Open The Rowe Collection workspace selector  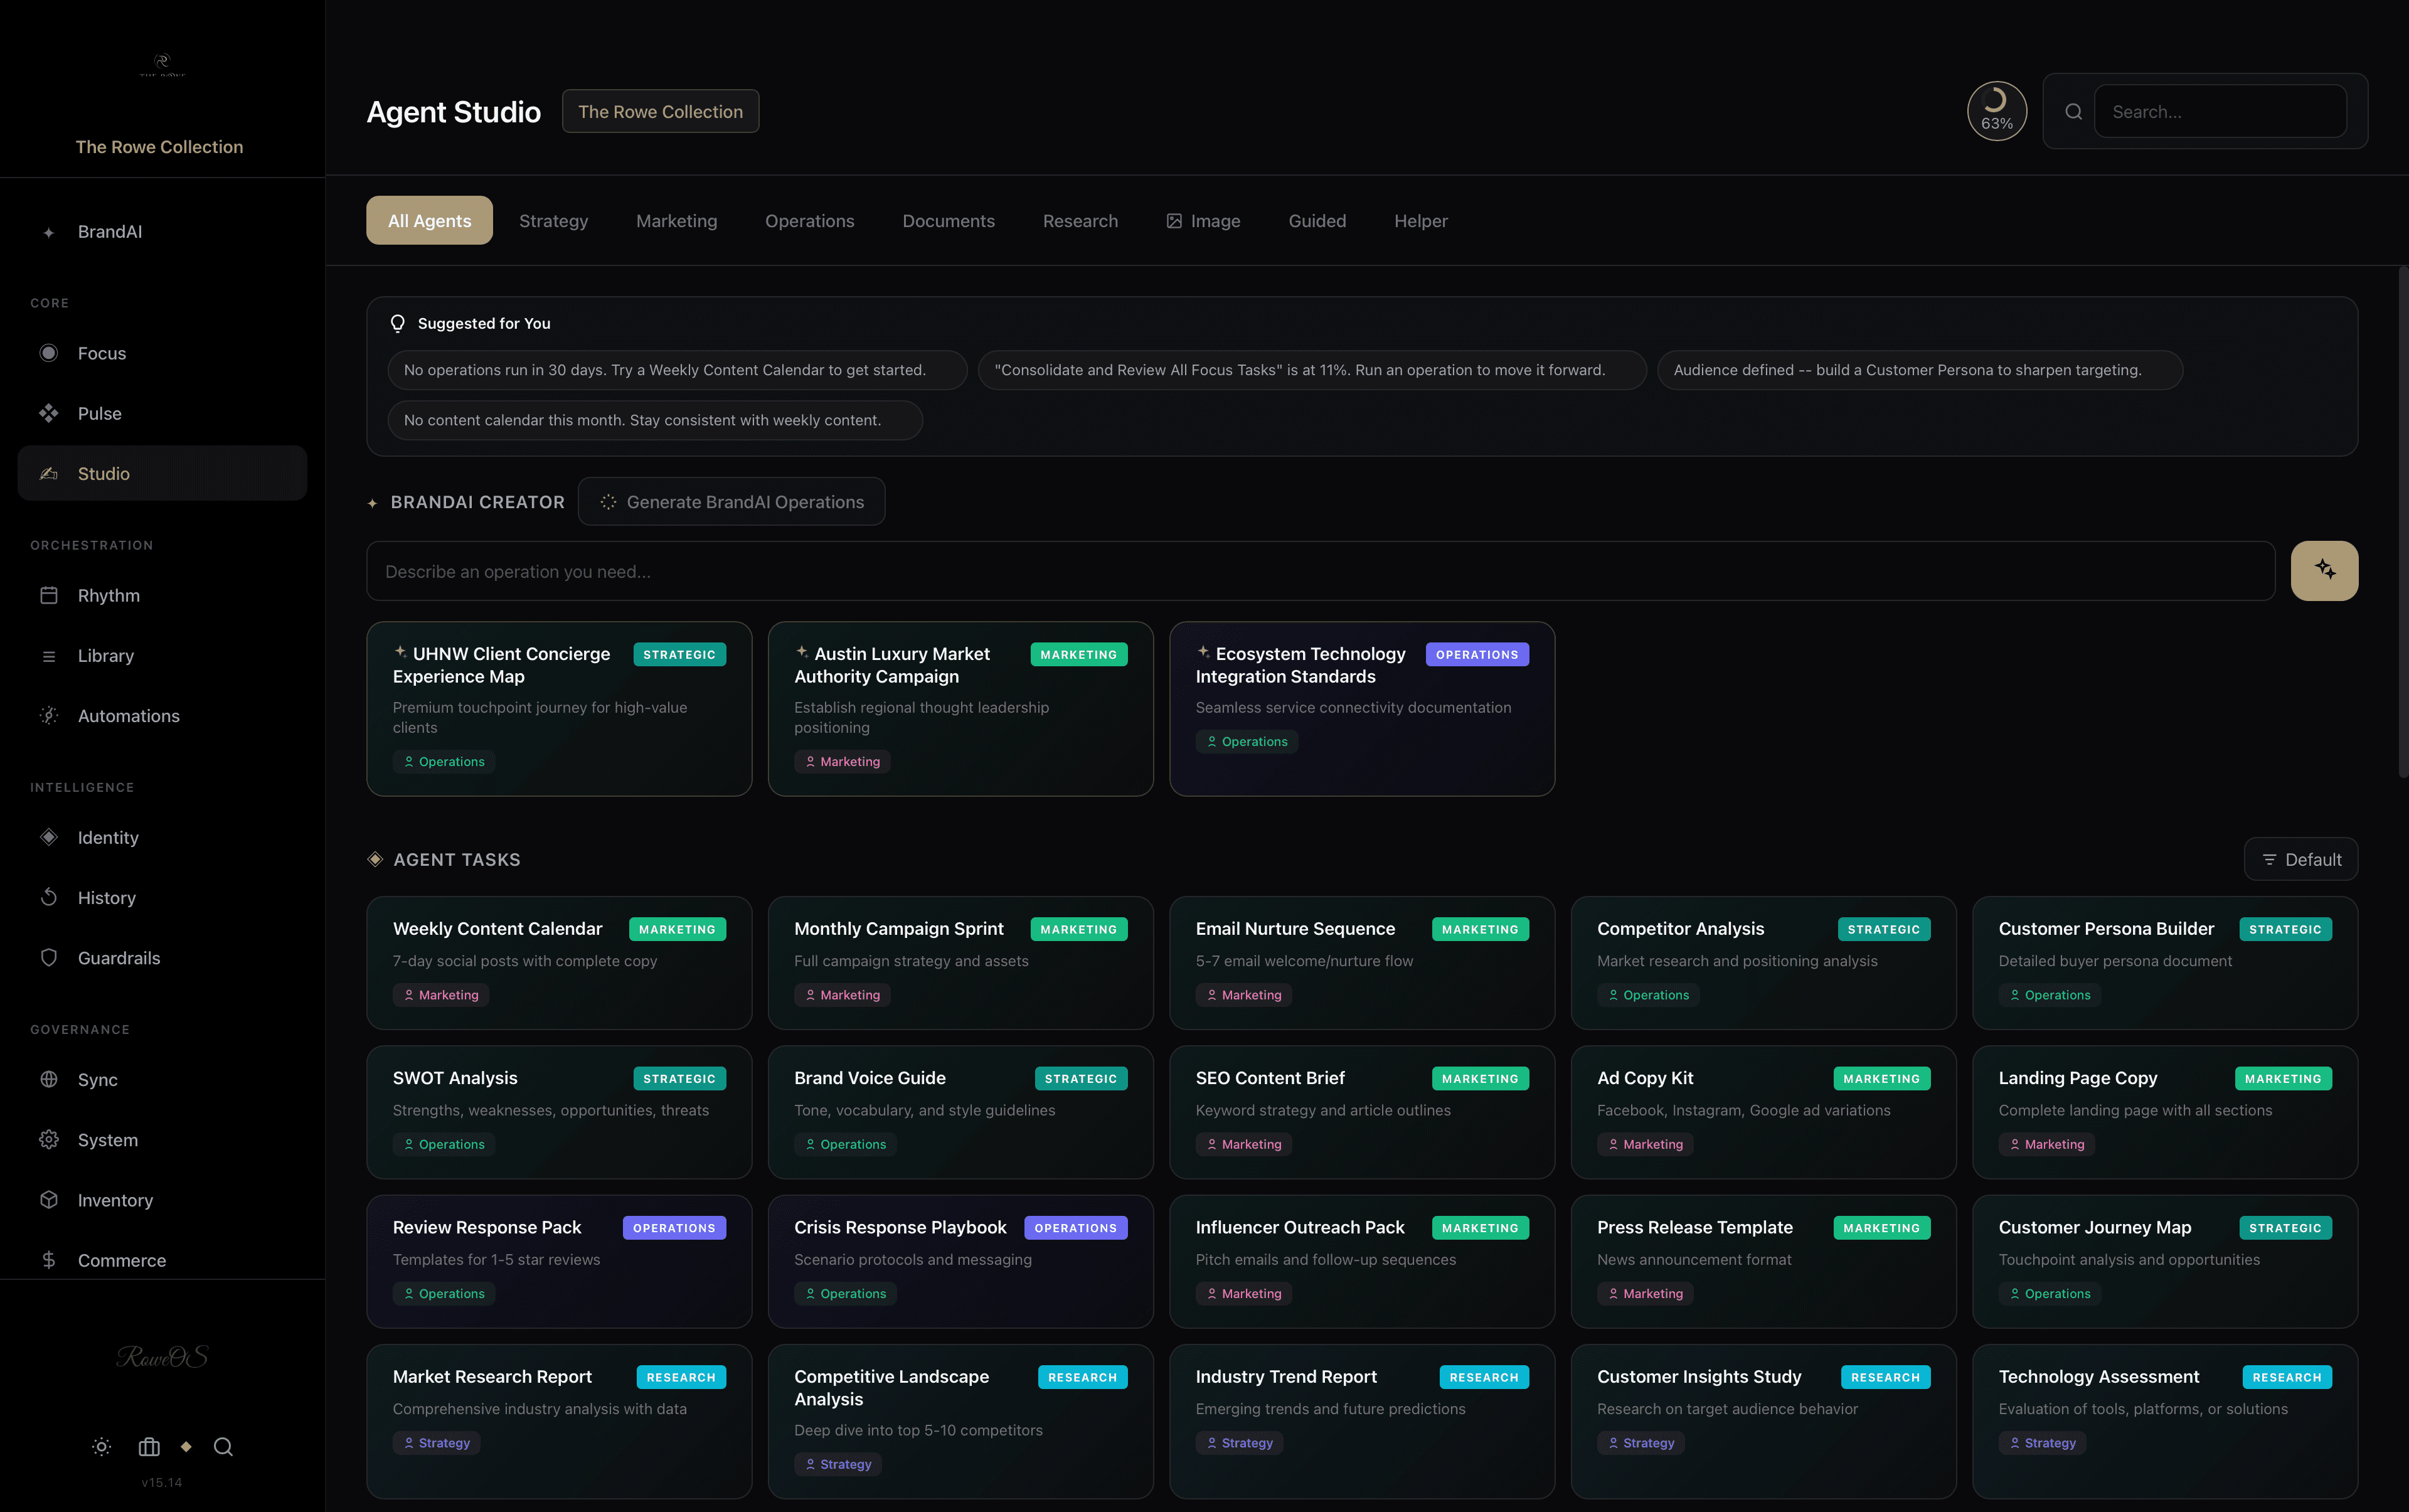click(660, 111)
